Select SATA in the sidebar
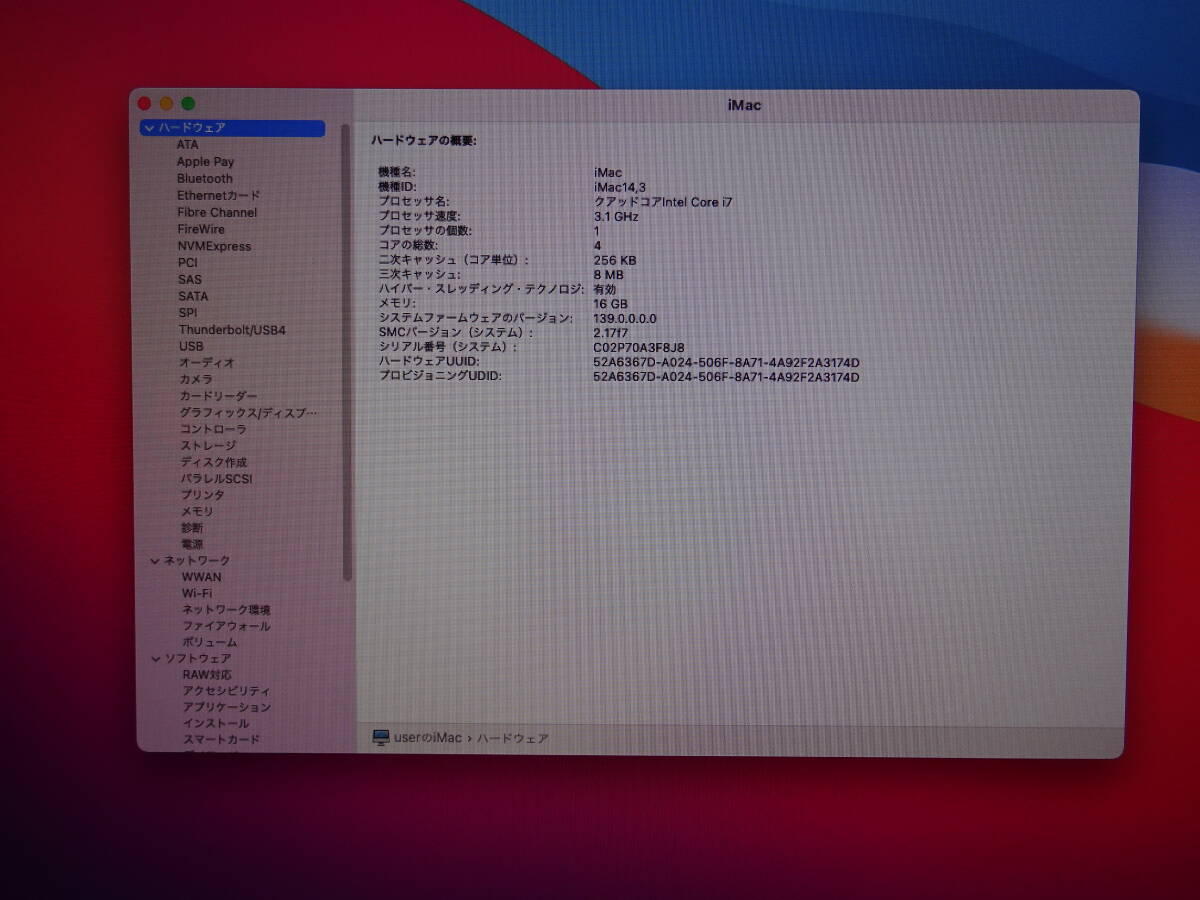 point(193,297)
